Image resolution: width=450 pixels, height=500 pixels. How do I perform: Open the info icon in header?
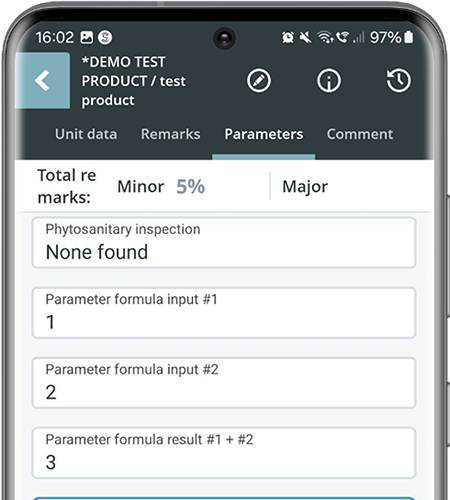[329, 81]
